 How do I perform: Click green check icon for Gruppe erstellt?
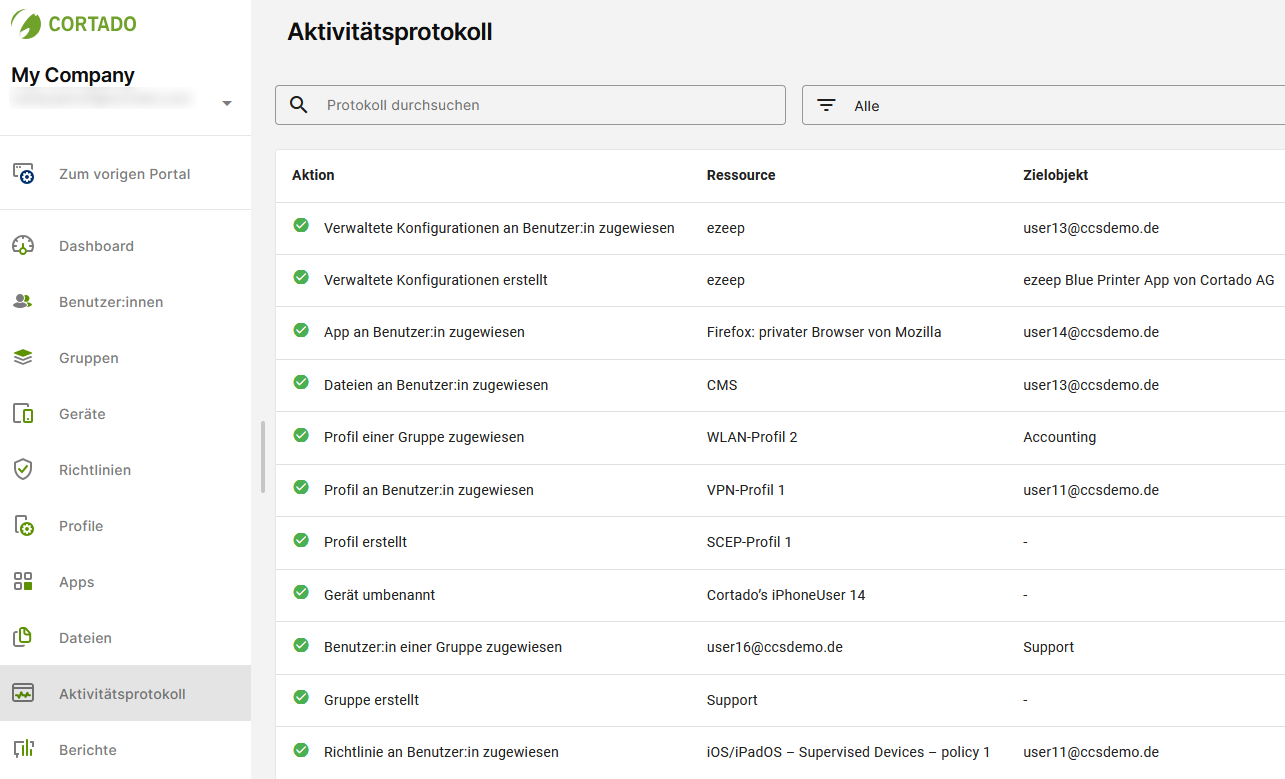[x=301, y=698]
